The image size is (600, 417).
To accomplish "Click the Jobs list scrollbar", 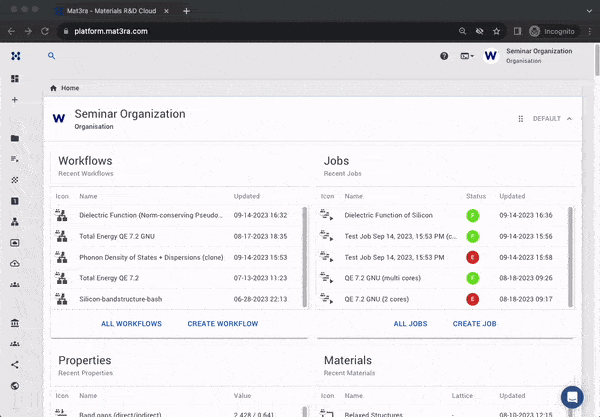I will [x=570, y=257].
